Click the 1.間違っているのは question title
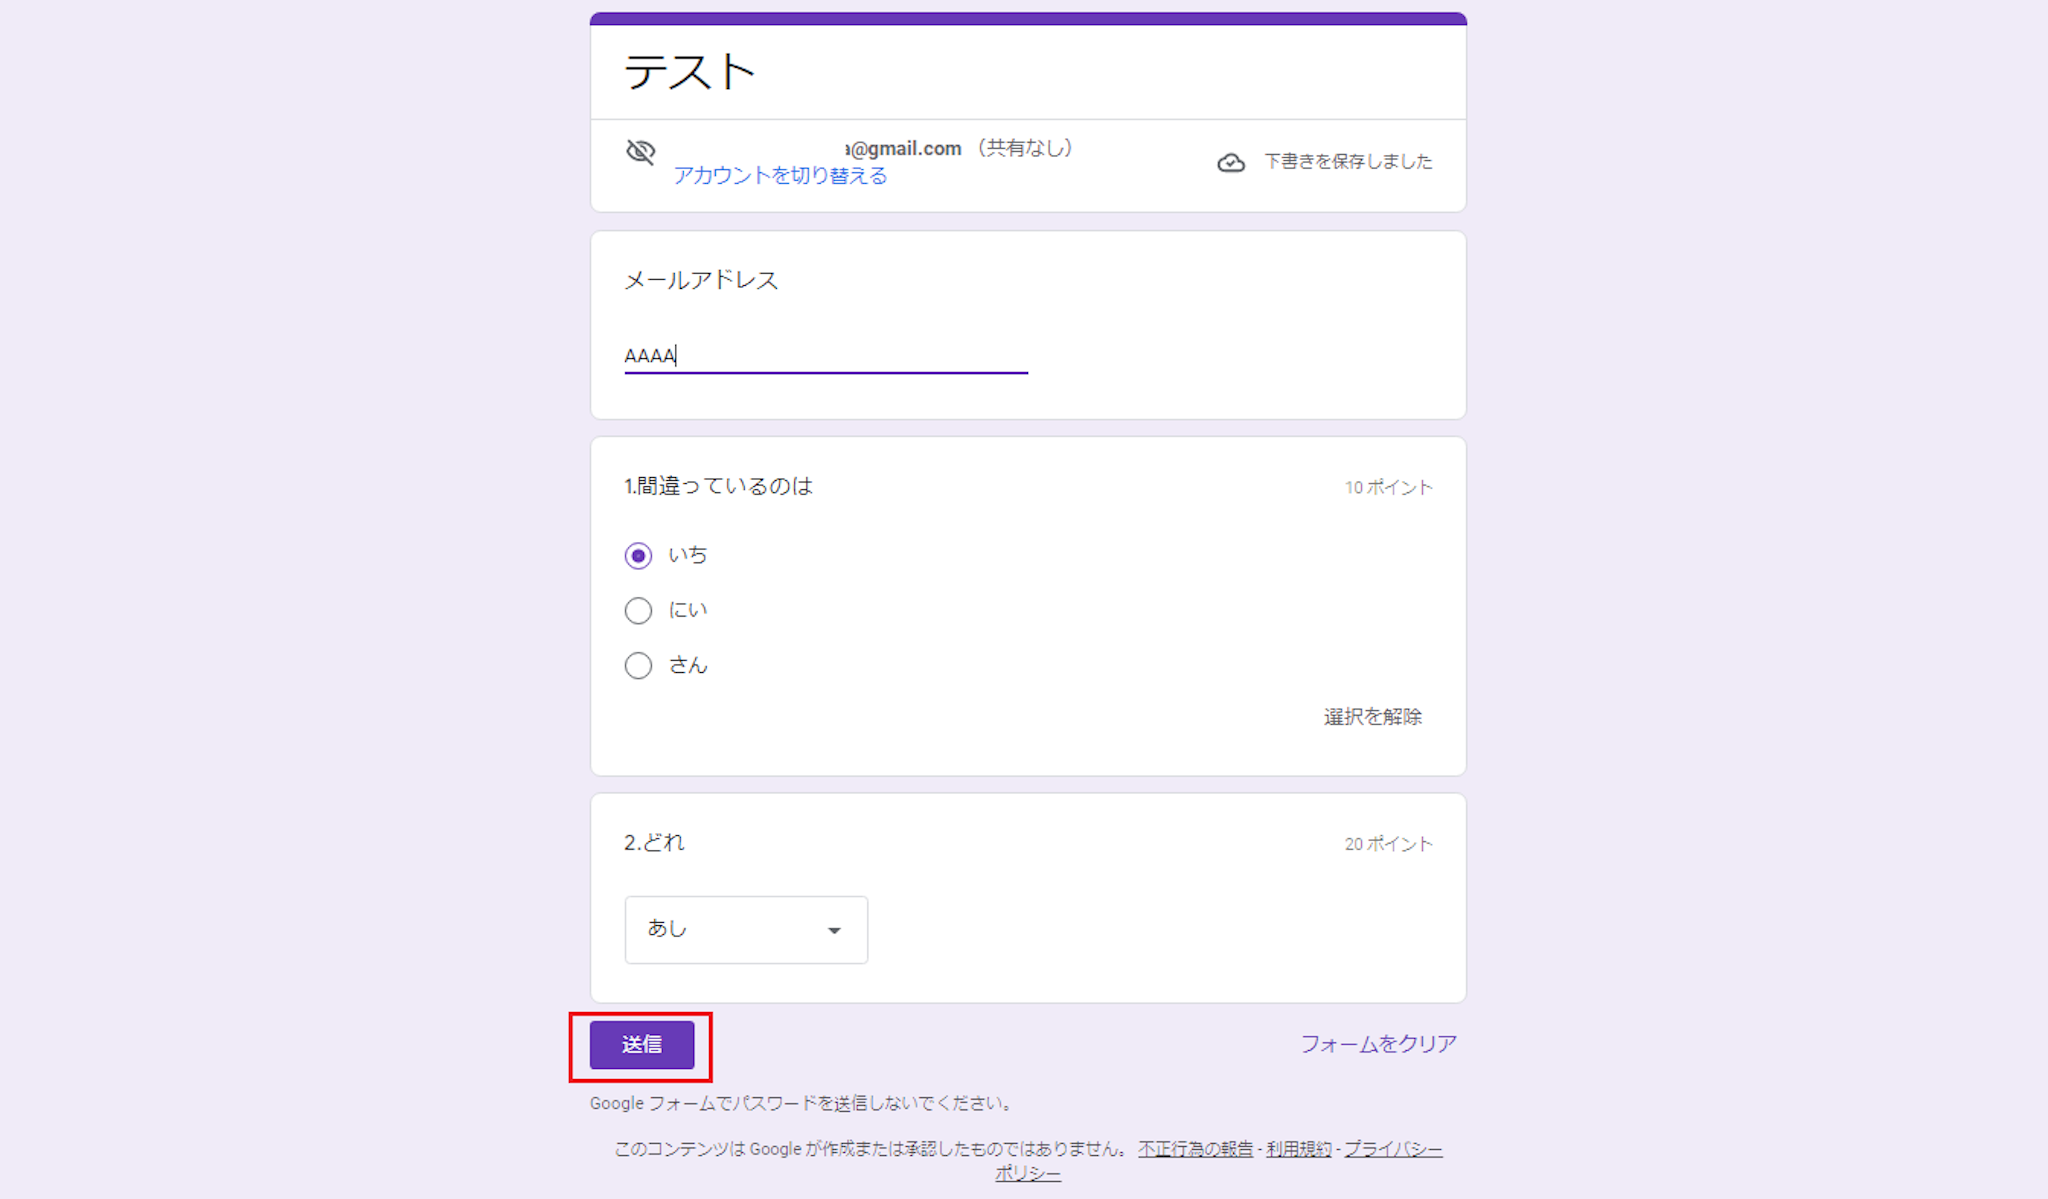Image resolution: width=2048 pixels, height=1199 pixels. click(718, 486)
